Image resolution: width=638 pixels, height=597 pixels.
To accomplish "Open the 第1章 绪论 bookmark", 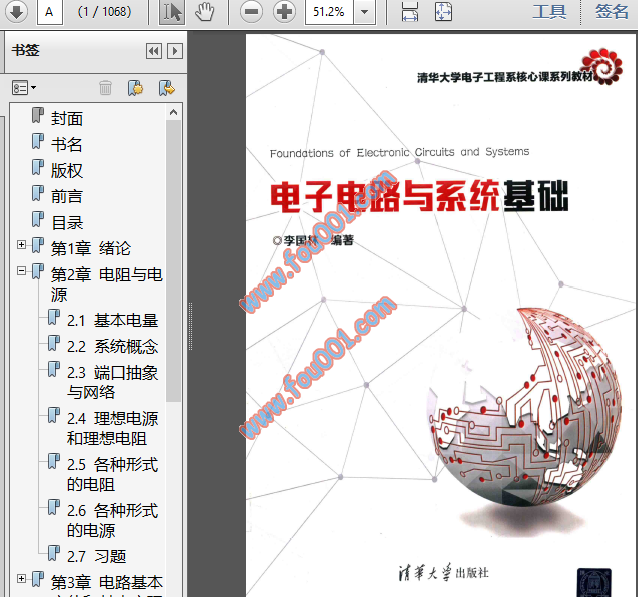I will [91, 248].
